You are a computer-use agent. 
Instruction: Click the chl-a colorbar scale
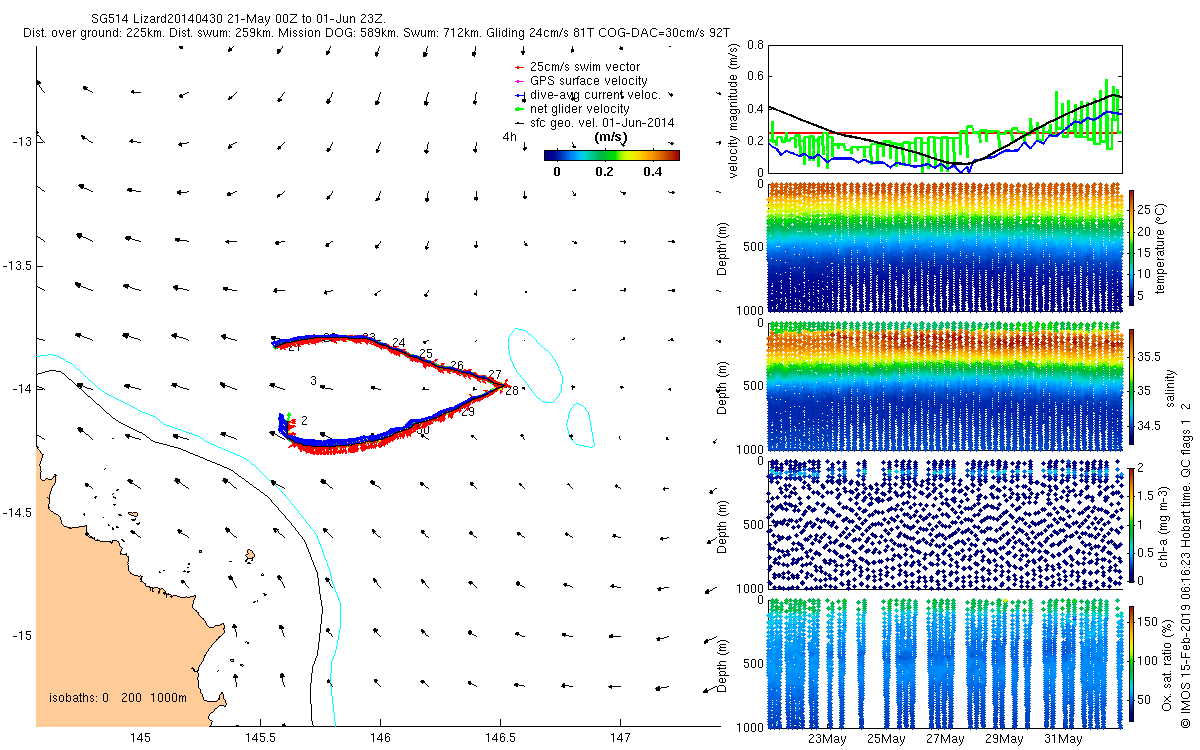(1131, 524)
